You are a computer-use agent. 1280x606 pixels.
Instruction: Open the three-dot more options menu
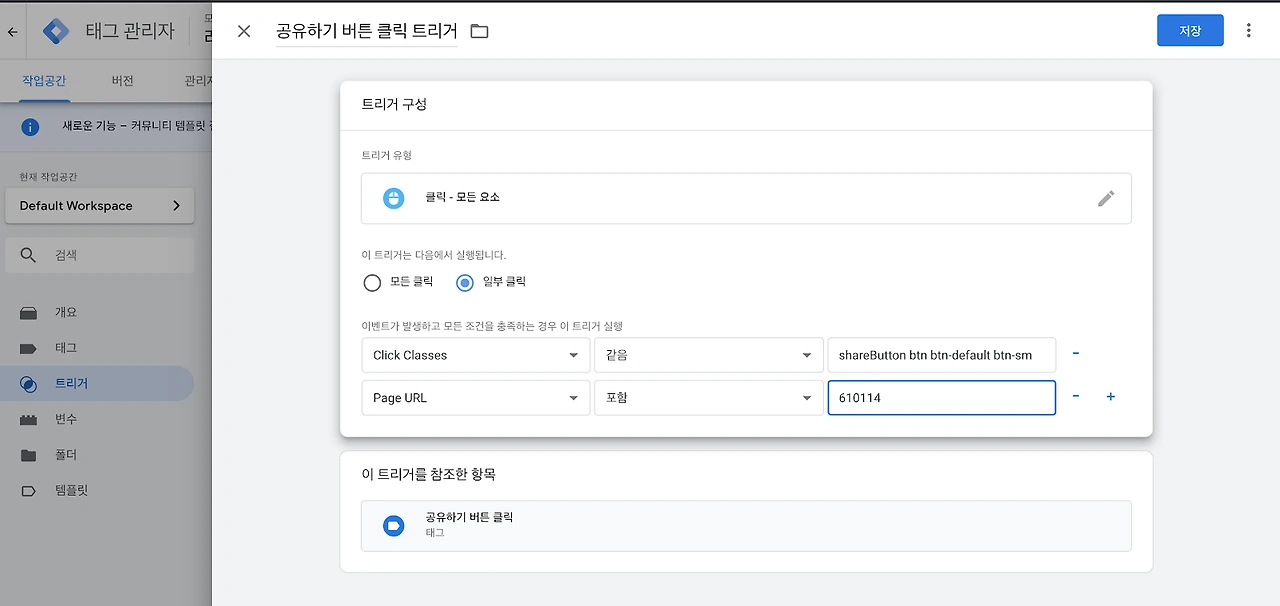[x=1248, y=31]
